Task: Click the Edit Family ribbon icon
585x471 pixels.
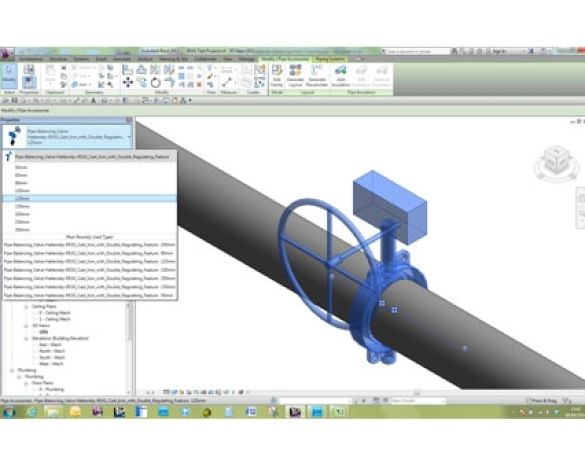Action: click(276, 76)
